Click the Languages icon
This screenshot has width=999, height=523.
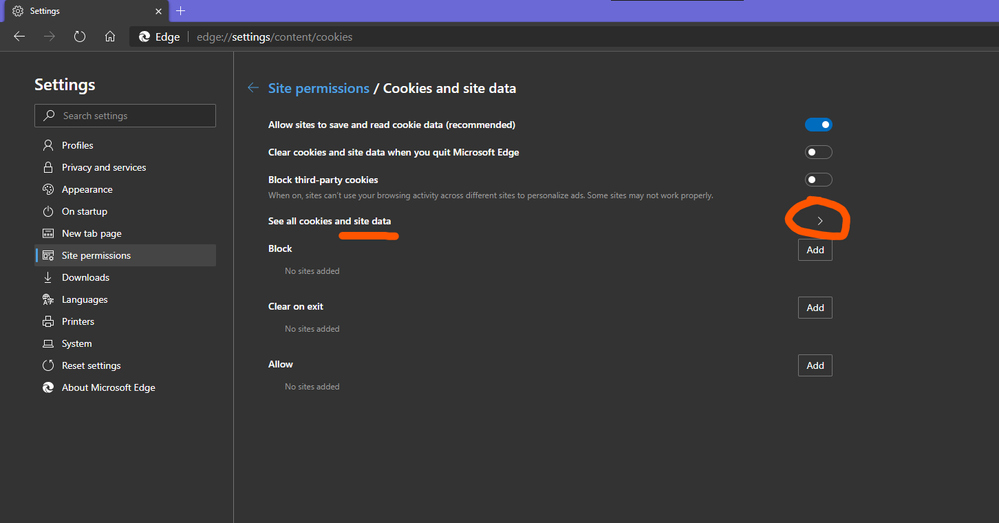click(48, 299)
